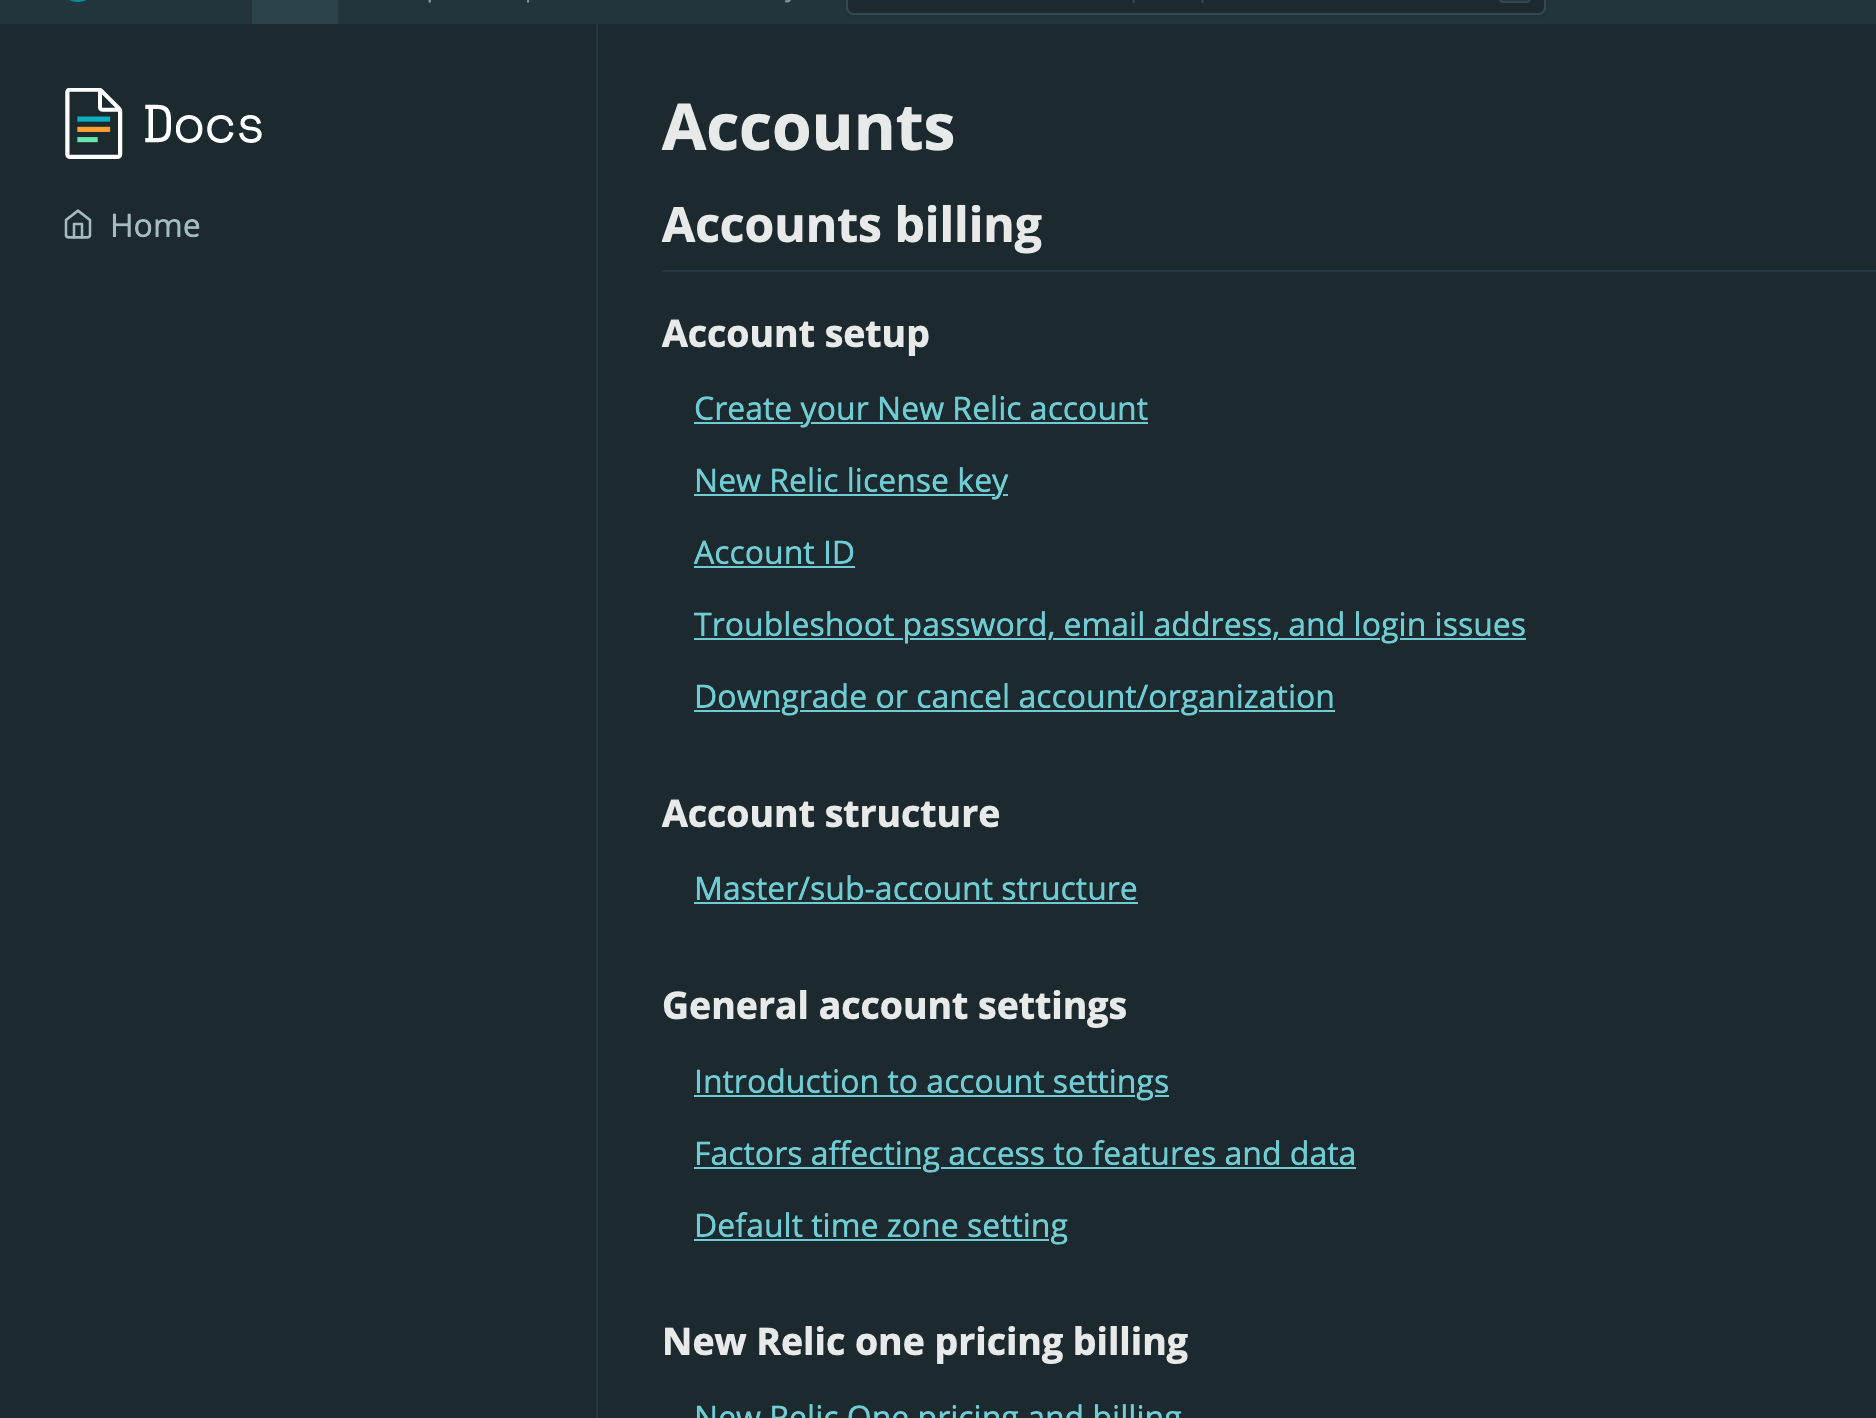Focus the search field in top bar

[x=1195, y=6]
